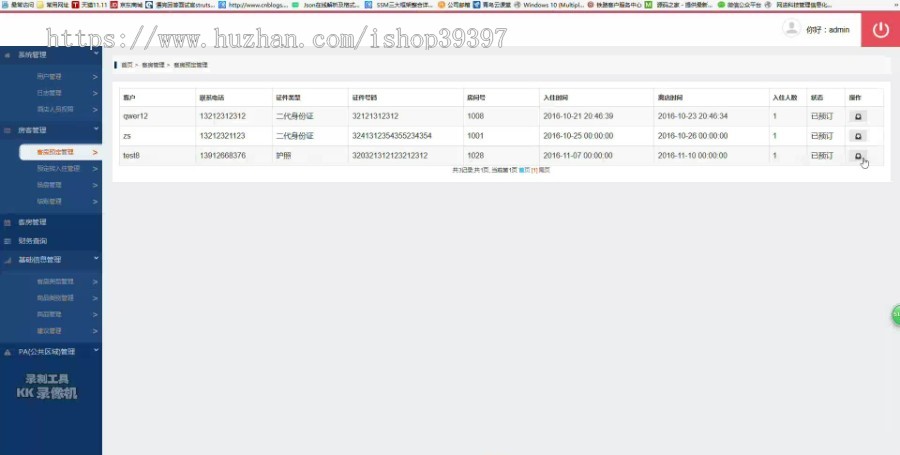Click arrow of third item under 系统管理
This screenshot has height=455, width=900.
95,109
